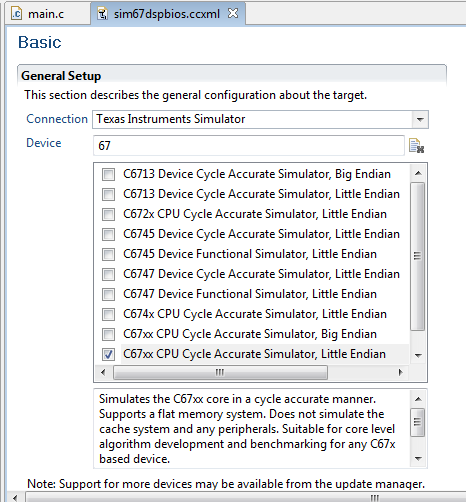This screenshot has width=466, height=502.
Task: Click the Device label link
Action: (44, 143)
